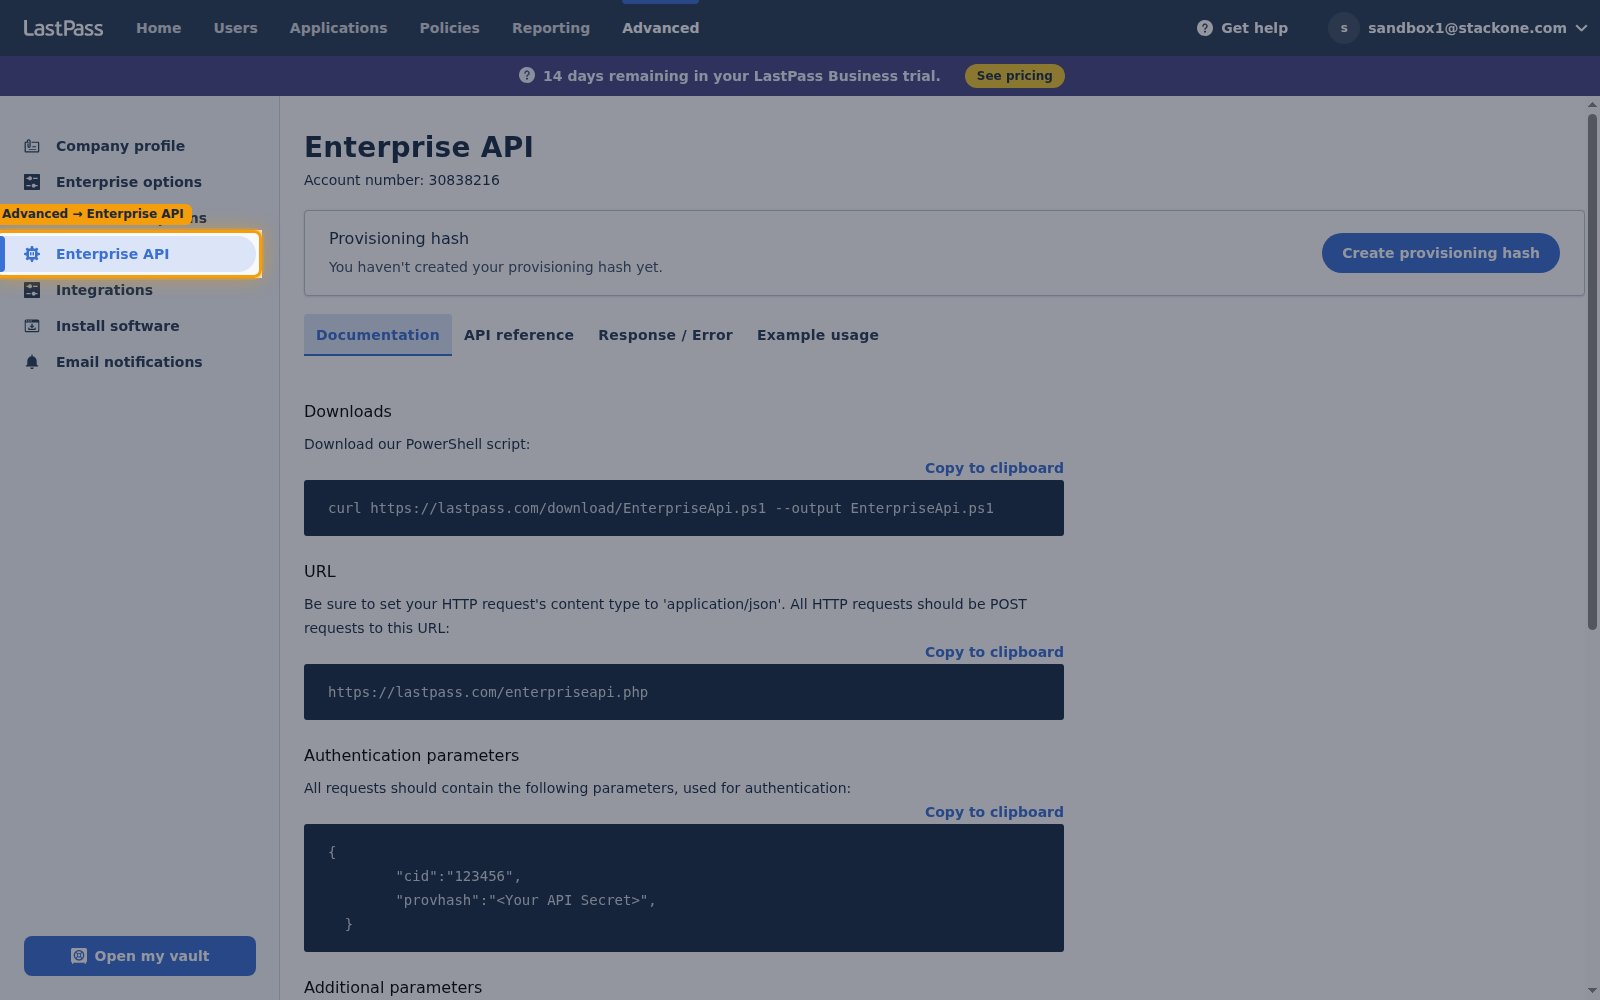Click Open my vault button
1600x1000 pixels.
140,956
